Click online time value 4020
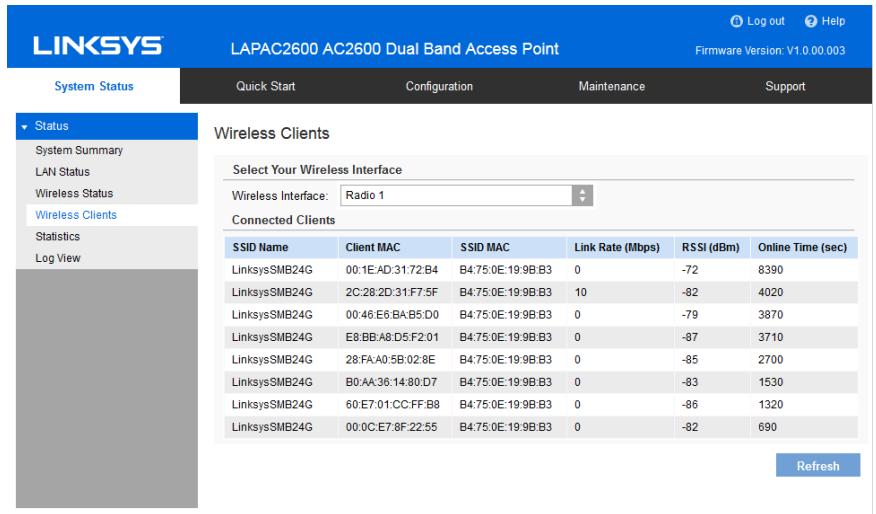This screenshot has width=876, height=514. [x=770, y=292]
